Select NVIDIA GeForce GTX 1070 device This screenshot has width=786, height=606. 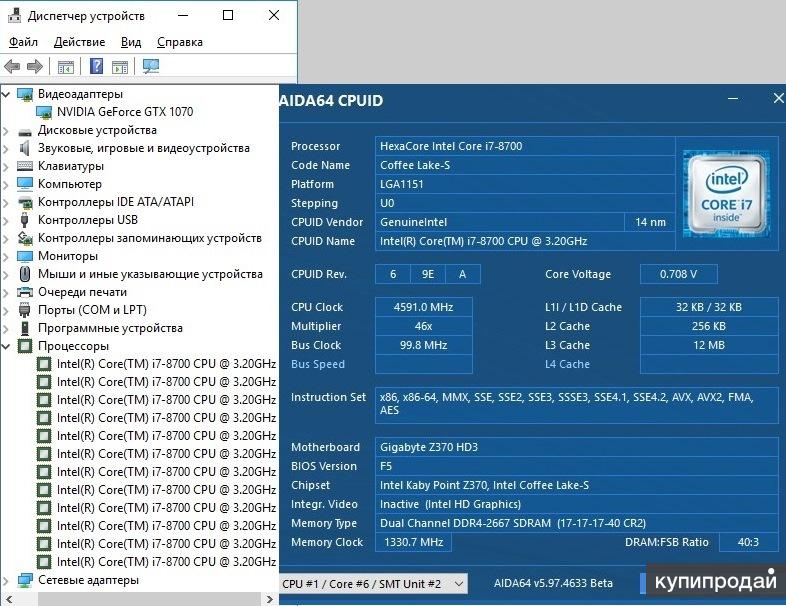tap(125, 112)
